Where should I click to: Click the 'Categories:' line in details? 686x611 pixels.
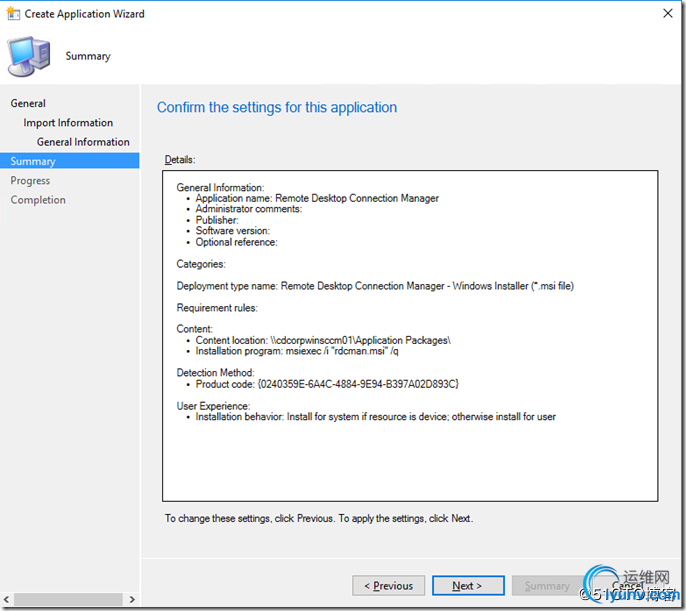click(201, 264)
